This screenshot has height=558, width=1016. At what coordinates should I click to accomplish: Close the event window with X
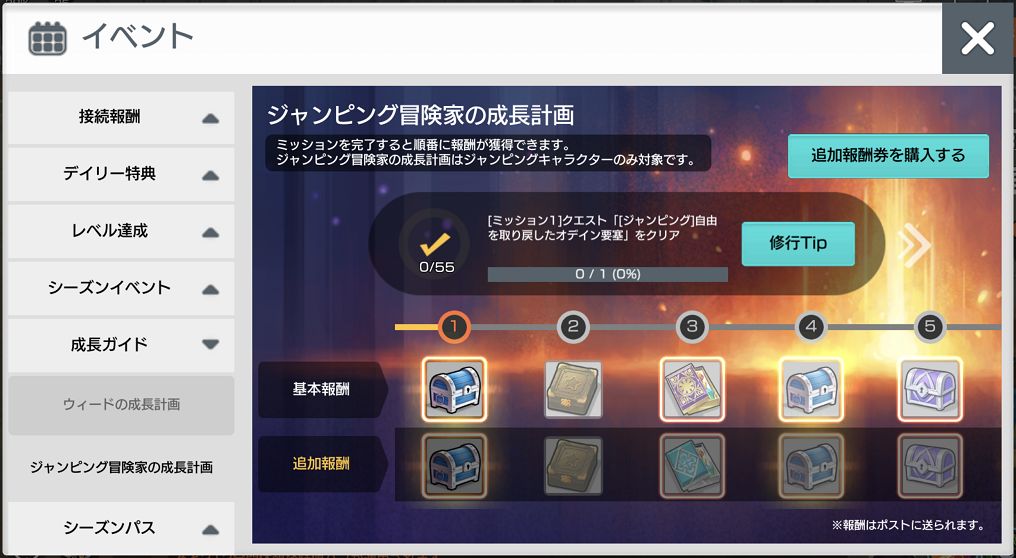coord(977,38)
